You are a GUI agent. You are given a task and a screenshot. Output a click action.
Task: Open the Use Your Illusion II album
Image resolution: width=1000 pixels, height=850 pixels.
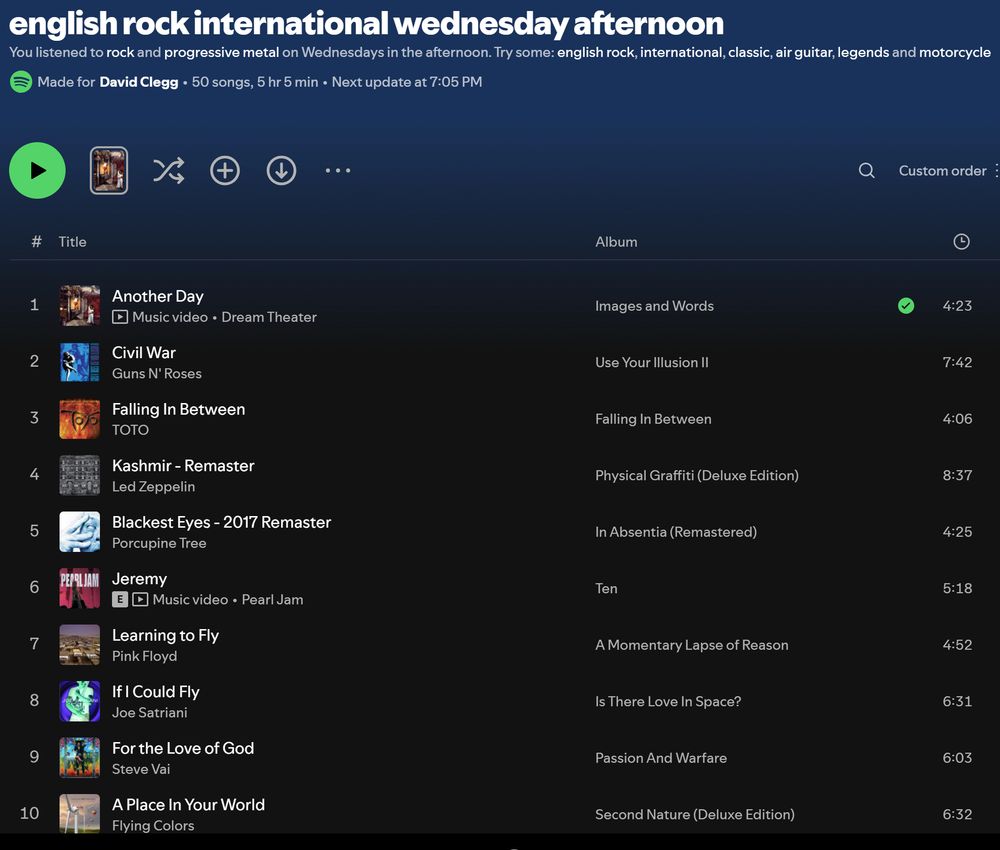(652, 362)
